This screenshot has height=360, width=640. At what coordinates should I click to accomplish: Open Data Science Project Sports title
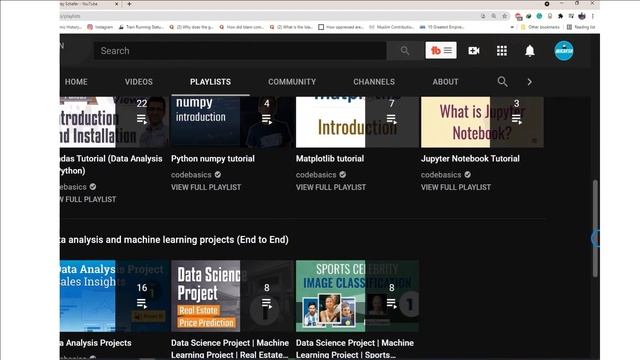pyautogui.click(x=355, y=349)
